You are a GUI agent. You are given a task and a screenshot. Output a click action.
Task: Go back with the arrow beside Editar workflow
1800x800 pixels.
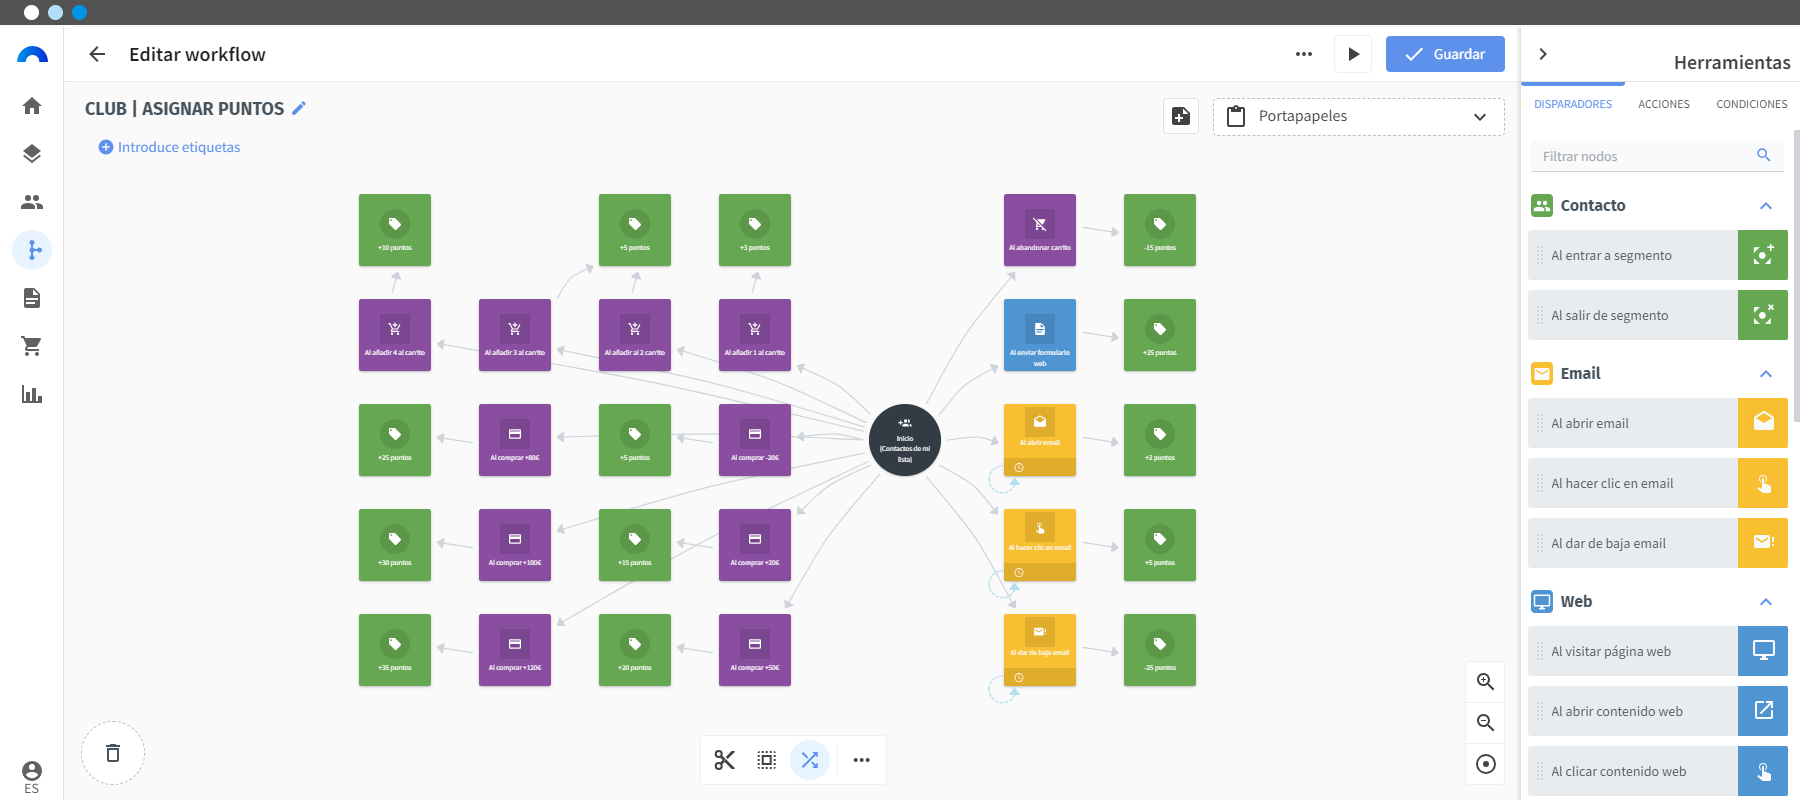click(x=97, y=54)
